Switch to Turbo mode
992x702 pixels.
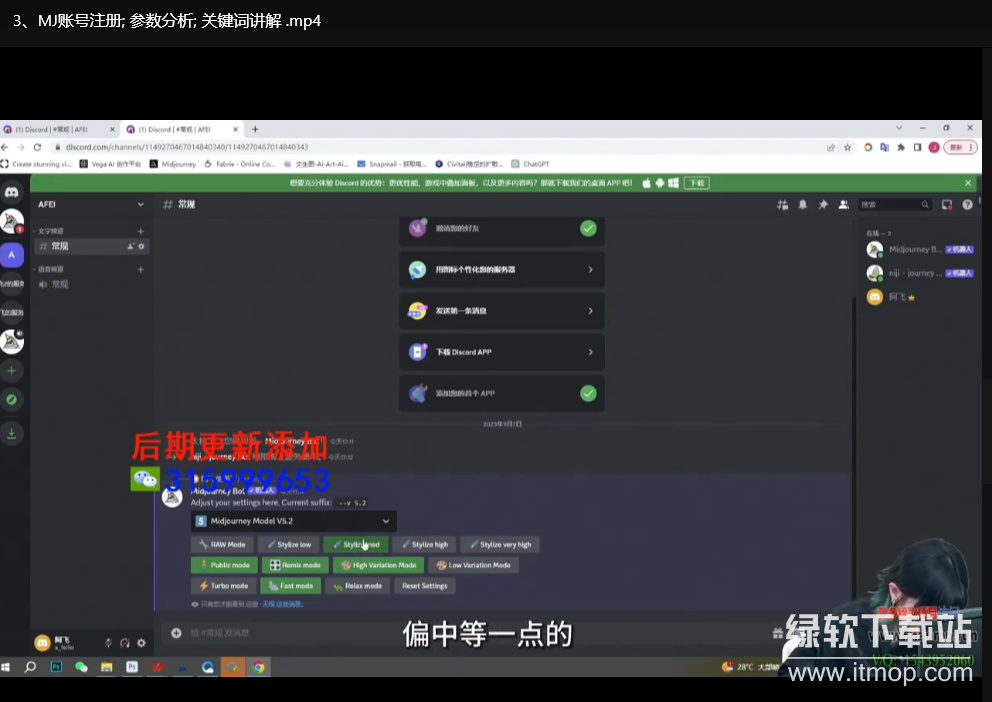tap(224, 586)
